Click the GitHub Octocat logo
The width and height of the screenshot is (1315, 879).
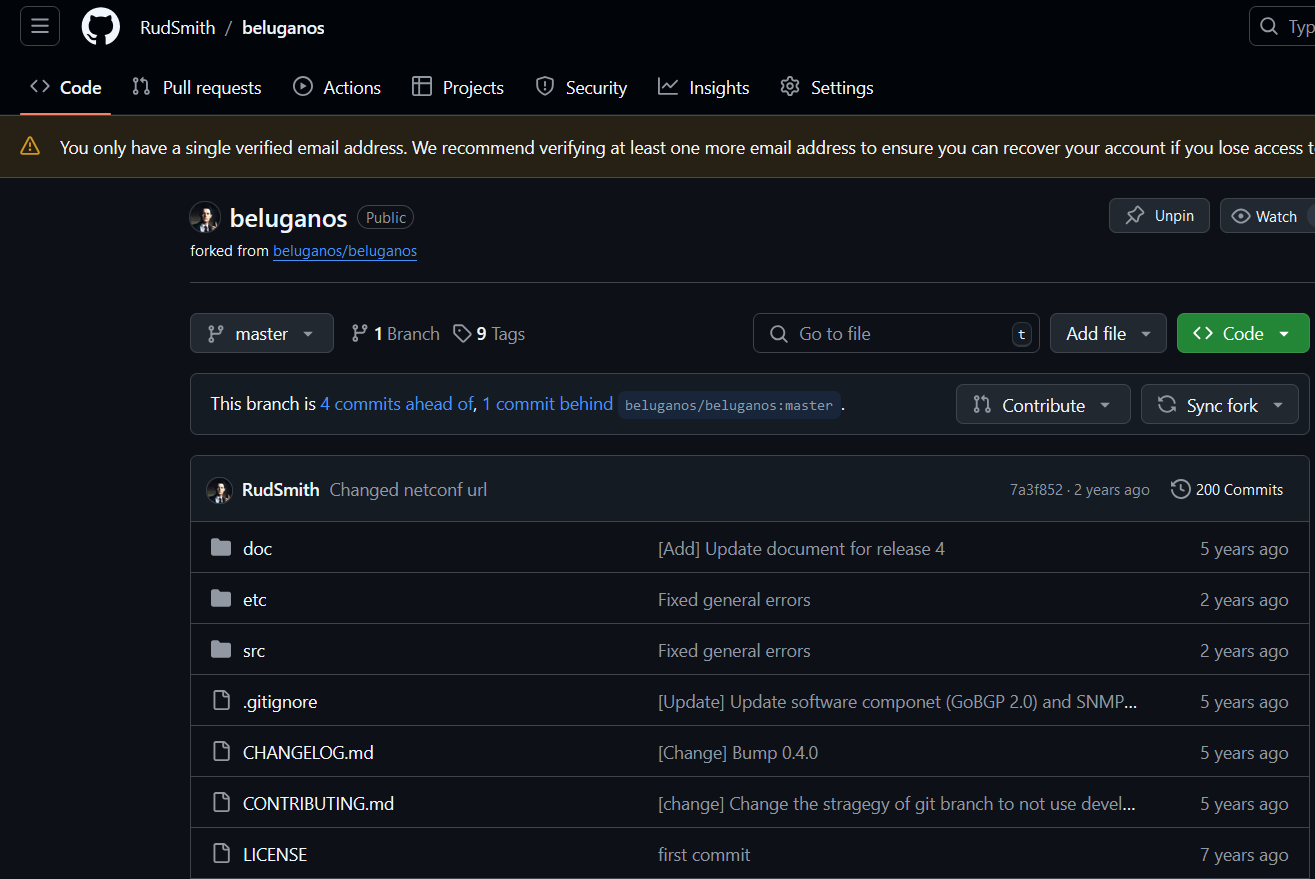point(100,27)
